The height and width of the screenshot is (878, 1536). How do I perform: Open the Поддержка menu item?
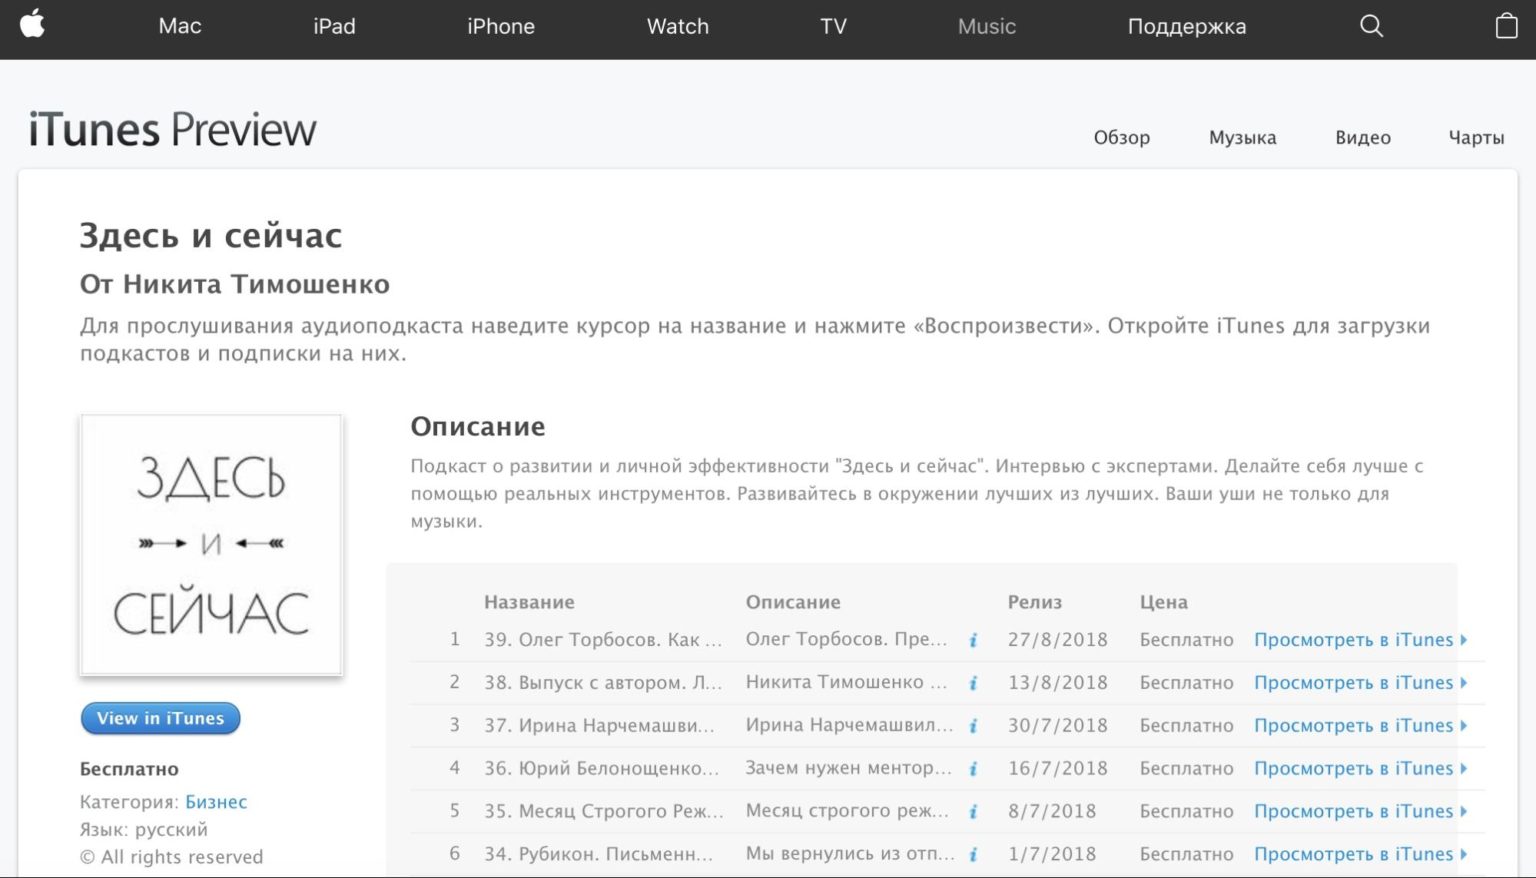[x=1186, y=27]
